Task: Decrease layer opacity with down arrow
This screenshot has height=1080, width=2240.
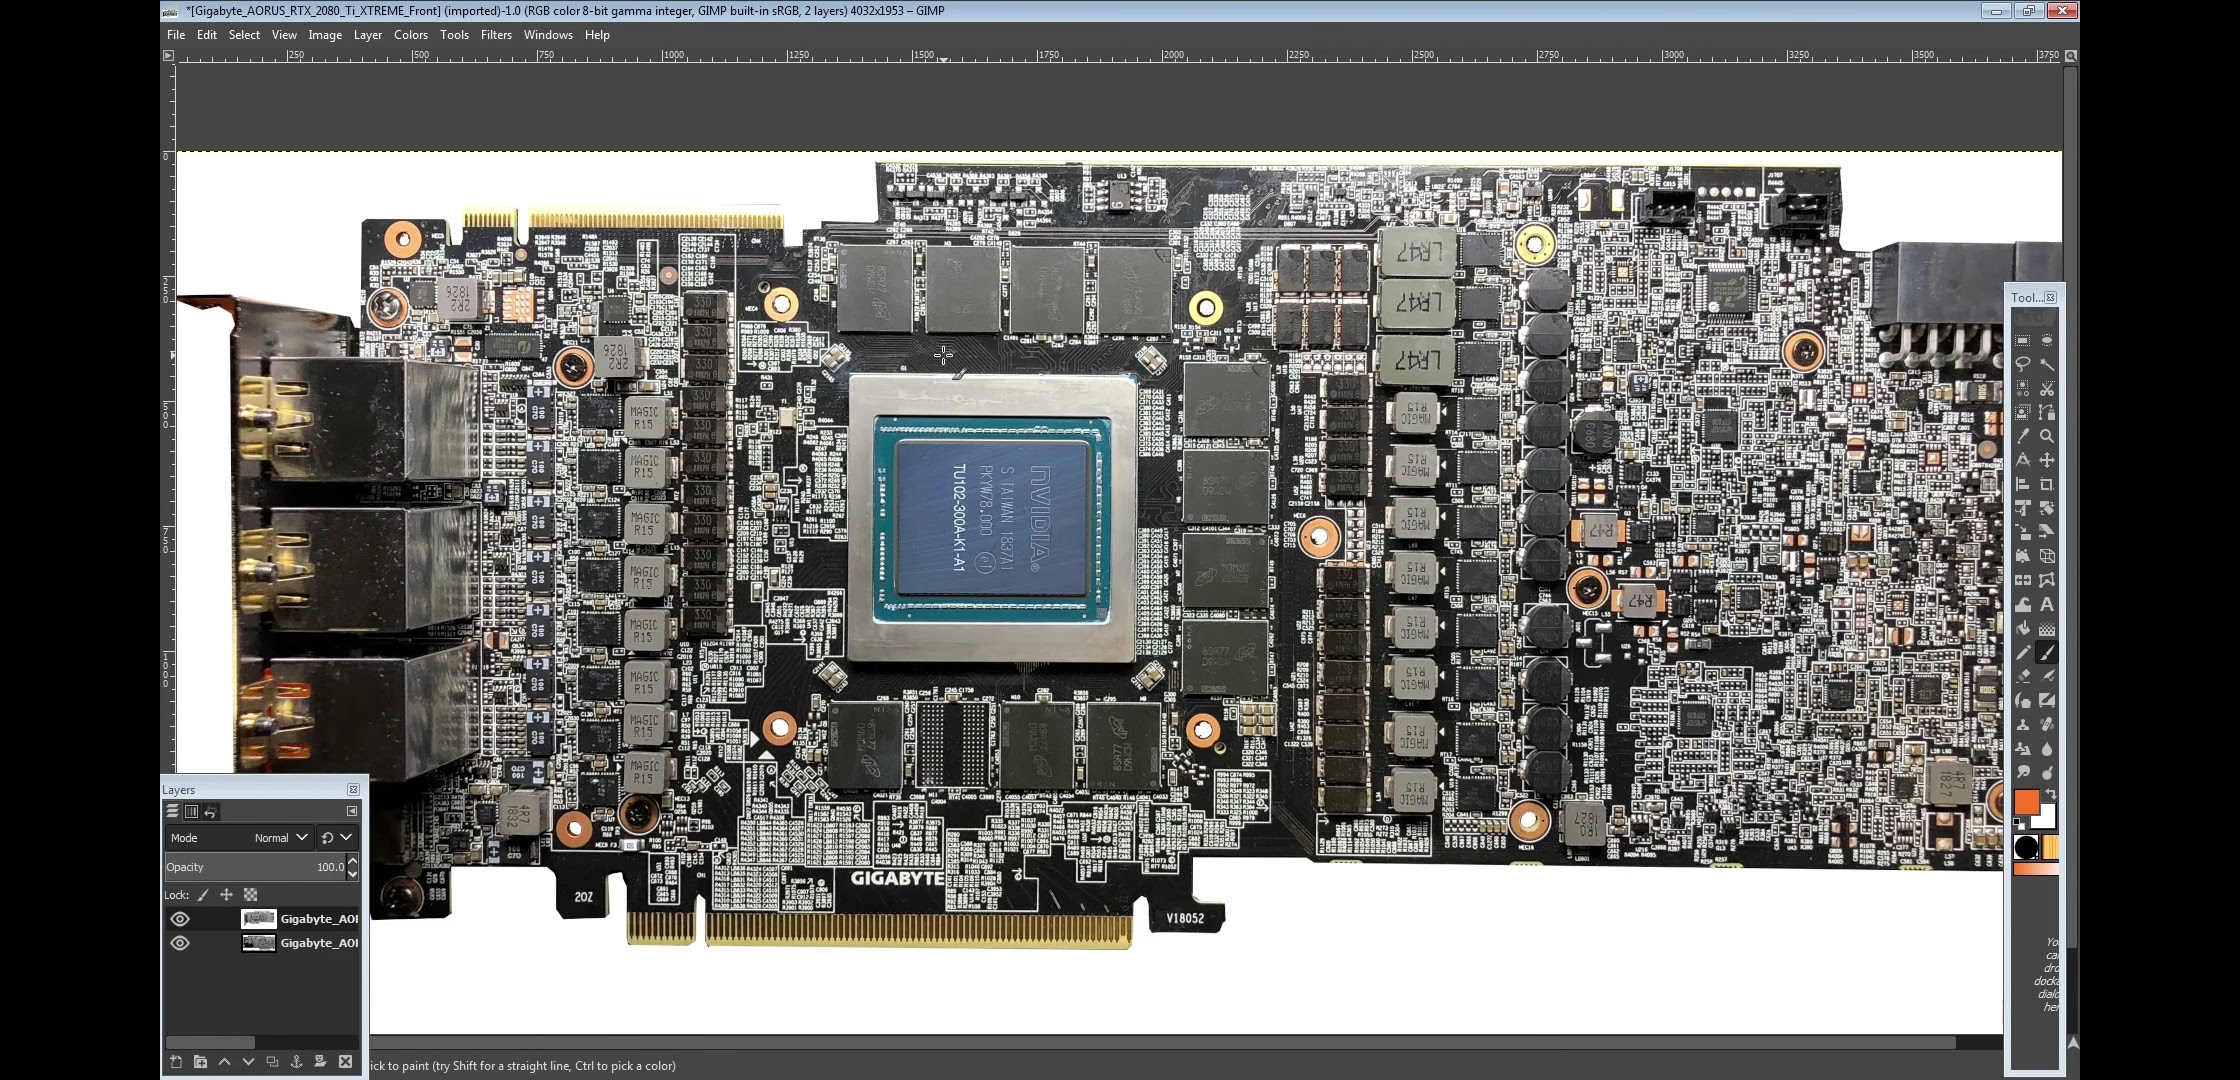Action: point(353,874)
